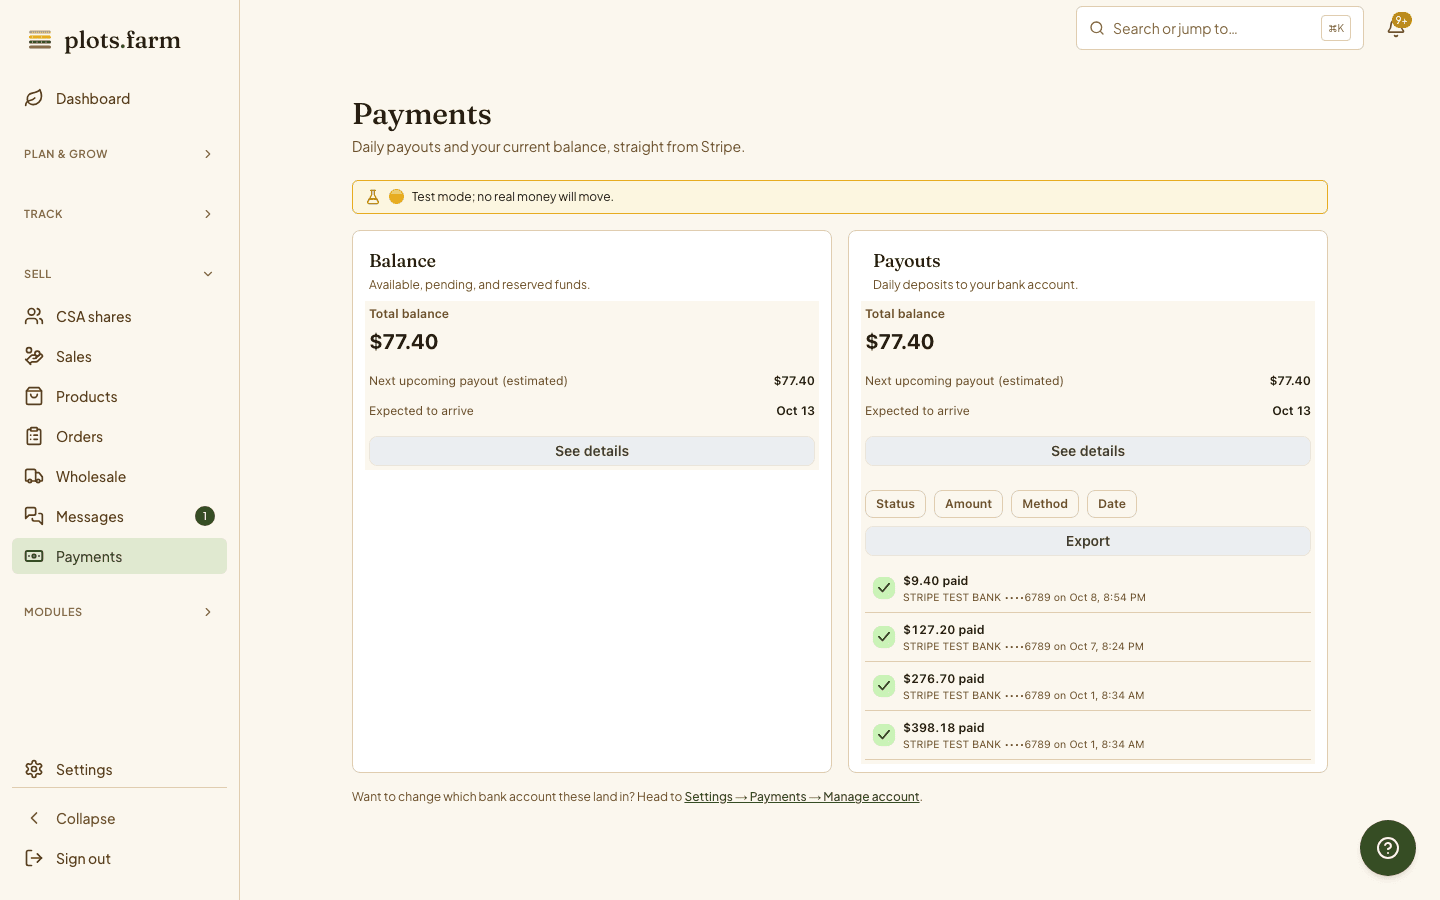
Task: Click the Products shopping bag icon
Action: [34, 396]
